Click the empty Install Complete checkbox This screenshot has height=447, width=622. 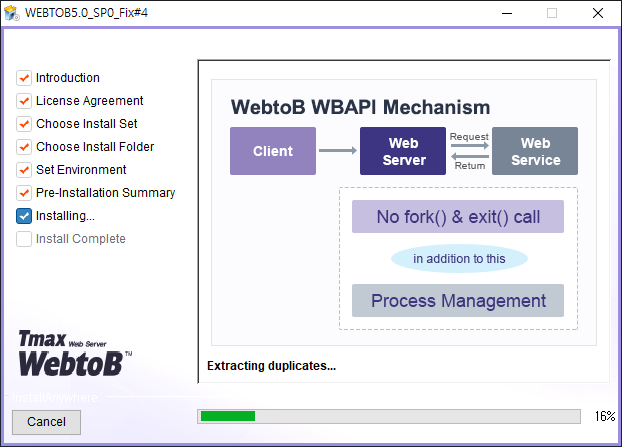click(x=24, y=239)
